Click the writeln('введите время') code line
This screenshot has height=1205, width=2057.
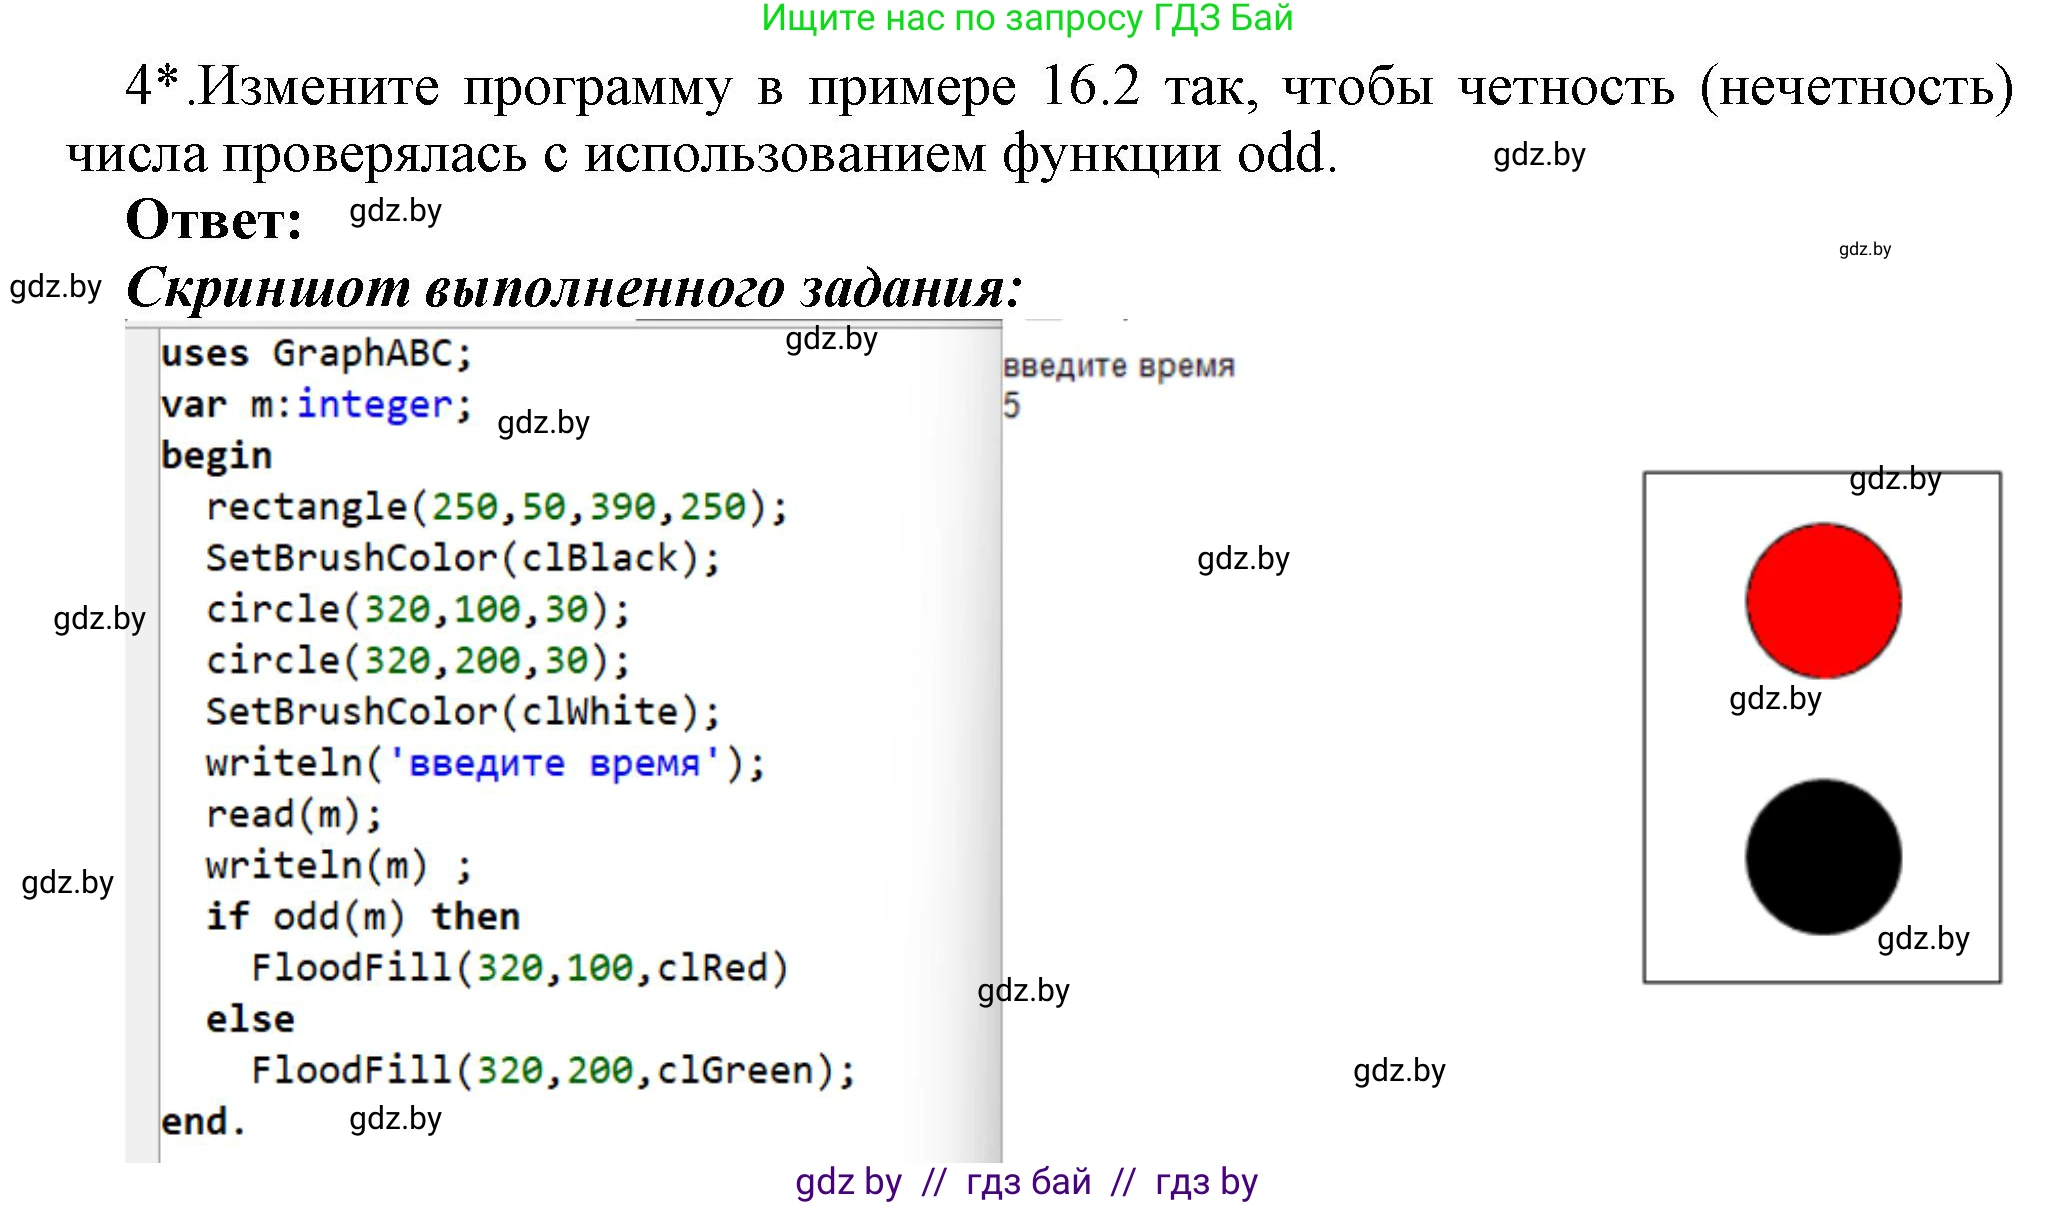coord(485,763)
